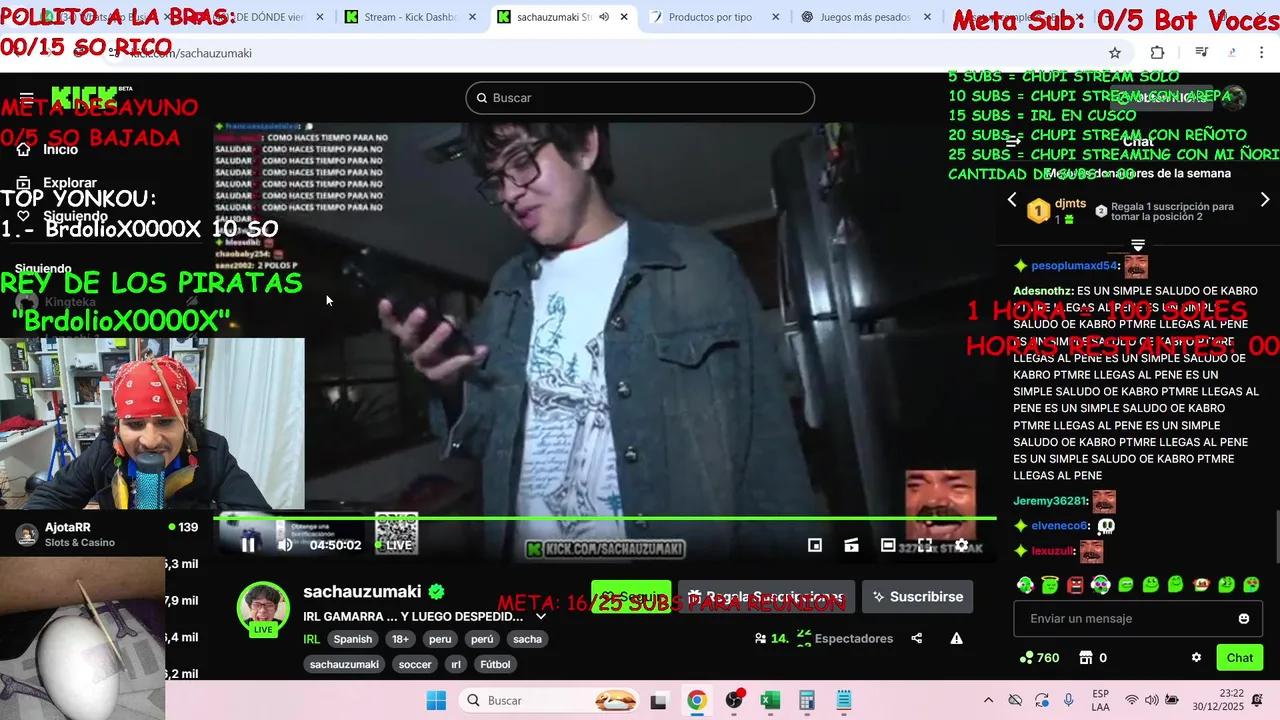Open the IRL category link

click(311, 639)
